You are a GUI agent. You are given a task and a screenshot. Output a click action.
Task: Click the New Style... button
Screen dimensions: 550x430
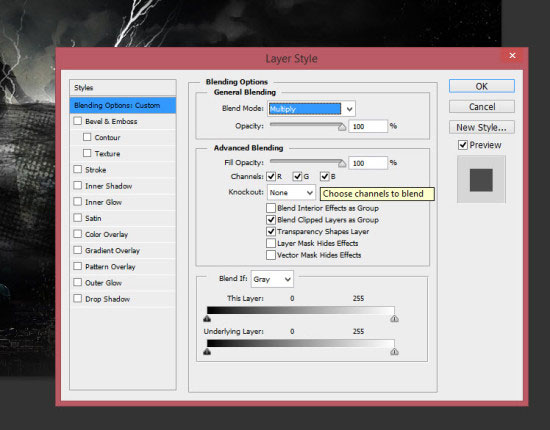(x=482, y=127)
